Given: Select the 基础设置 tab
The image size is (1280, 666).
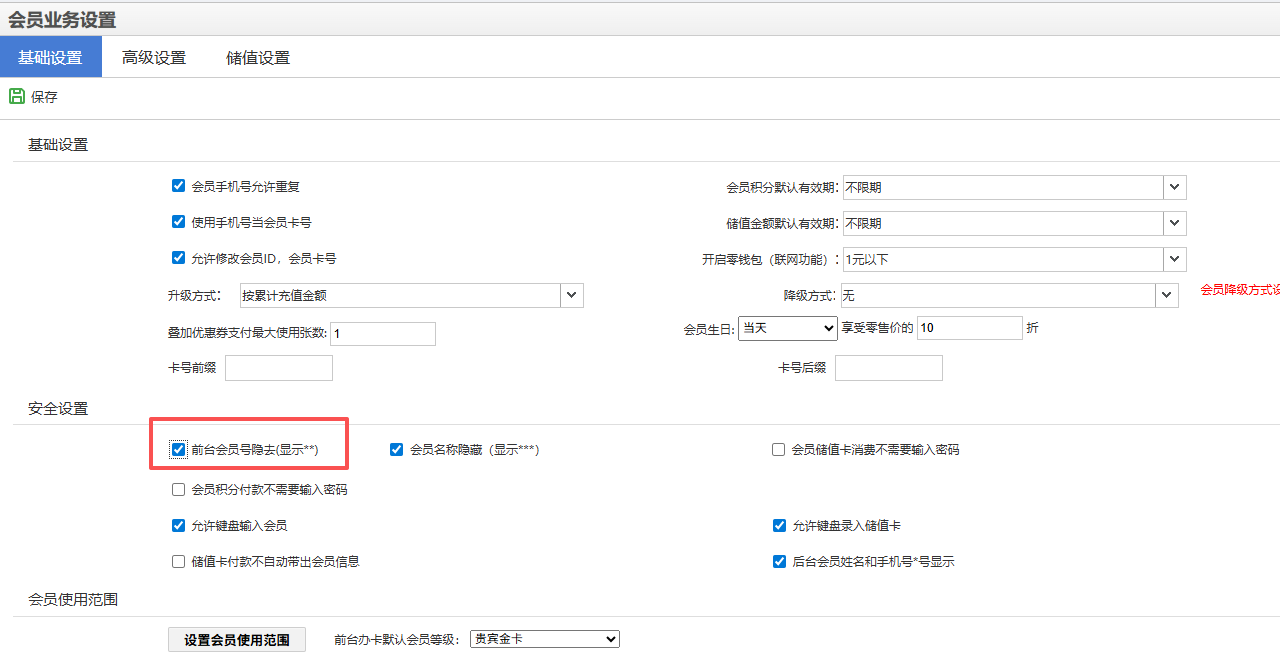Looking at the screenshot, I should [x=50, y=58].
